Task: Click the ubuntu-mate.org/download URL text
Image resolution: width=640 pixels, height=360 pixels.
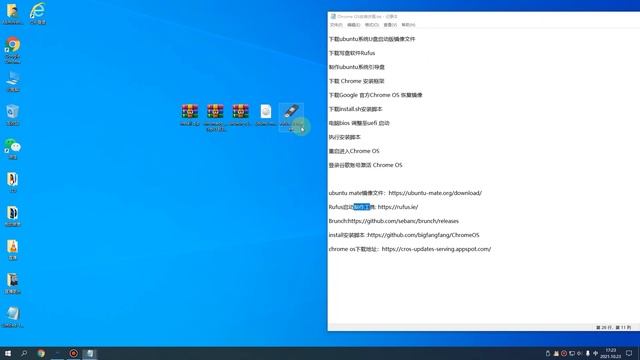Action: [x=435, y=193]
